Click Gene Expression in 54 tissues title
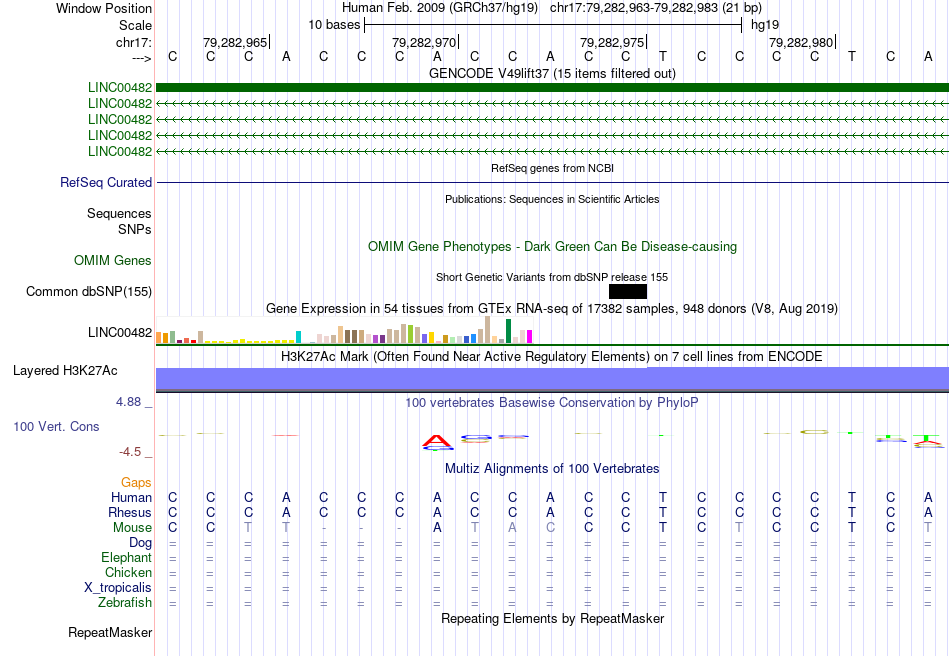The width and height of the screenshot is (950, 656). 552,308
